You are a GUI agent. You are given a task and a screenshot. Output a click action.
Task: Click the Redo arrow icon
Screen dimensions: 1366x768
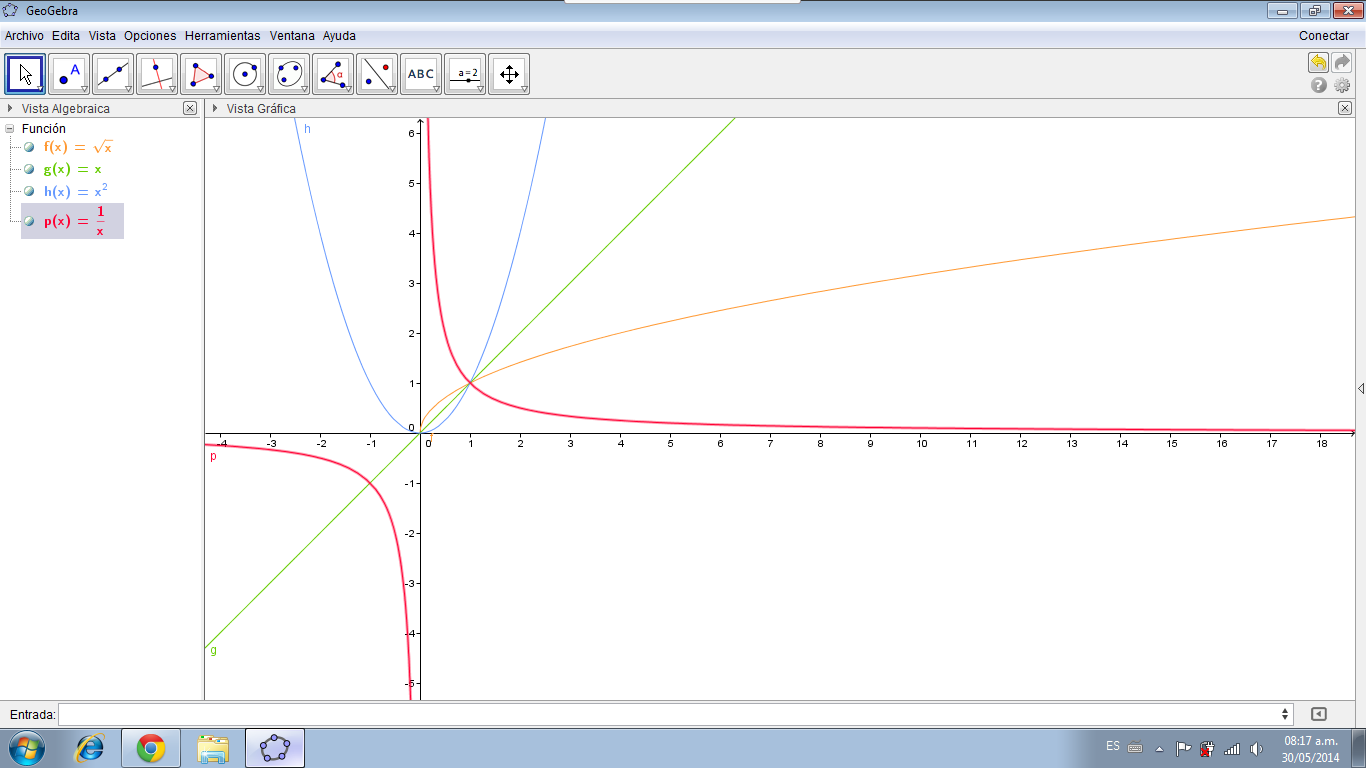1342,63
